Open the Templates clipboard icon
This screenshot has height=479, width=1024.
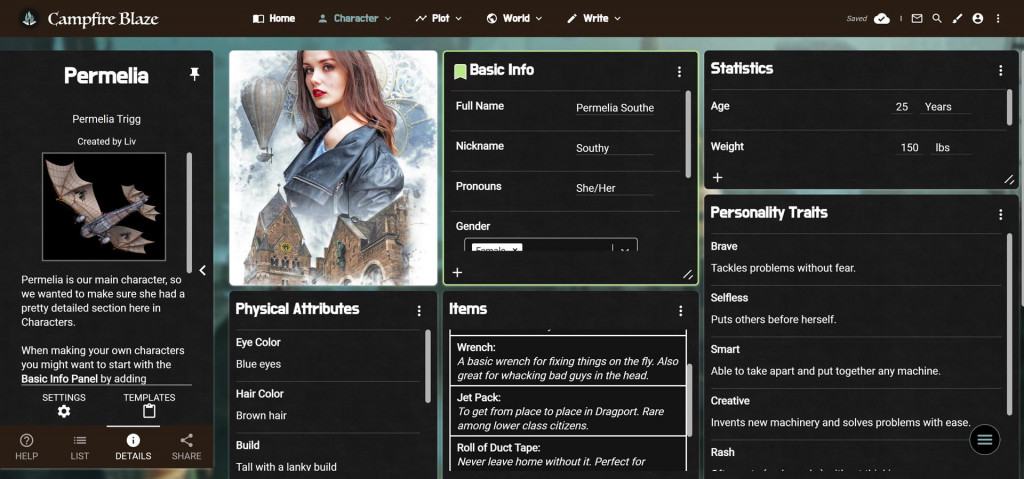(x=149, y=411)
